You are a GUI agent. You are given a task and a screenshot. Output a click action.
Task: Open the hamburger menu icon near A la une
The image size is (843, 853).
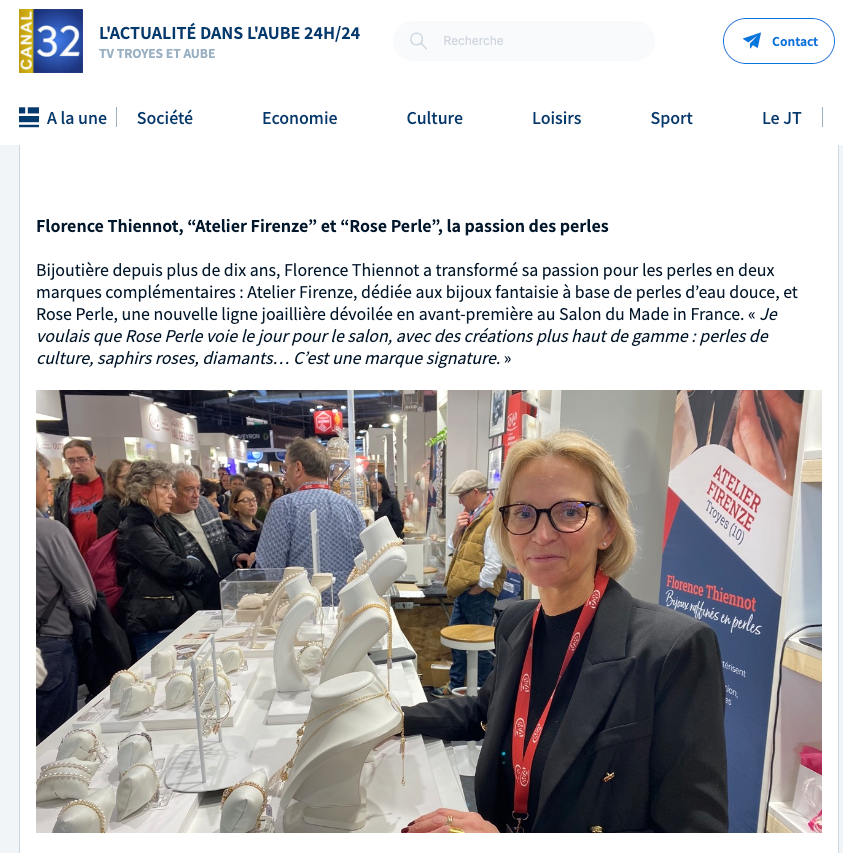tap(29, 118)
